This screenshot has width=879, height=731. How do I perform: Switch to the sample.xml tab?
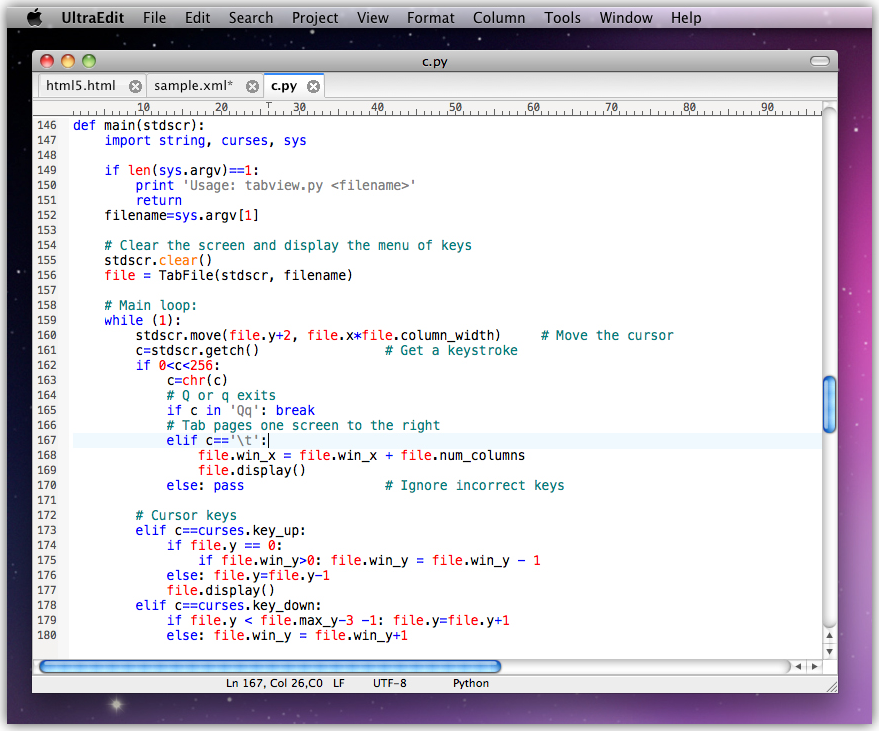coord(193,86)
